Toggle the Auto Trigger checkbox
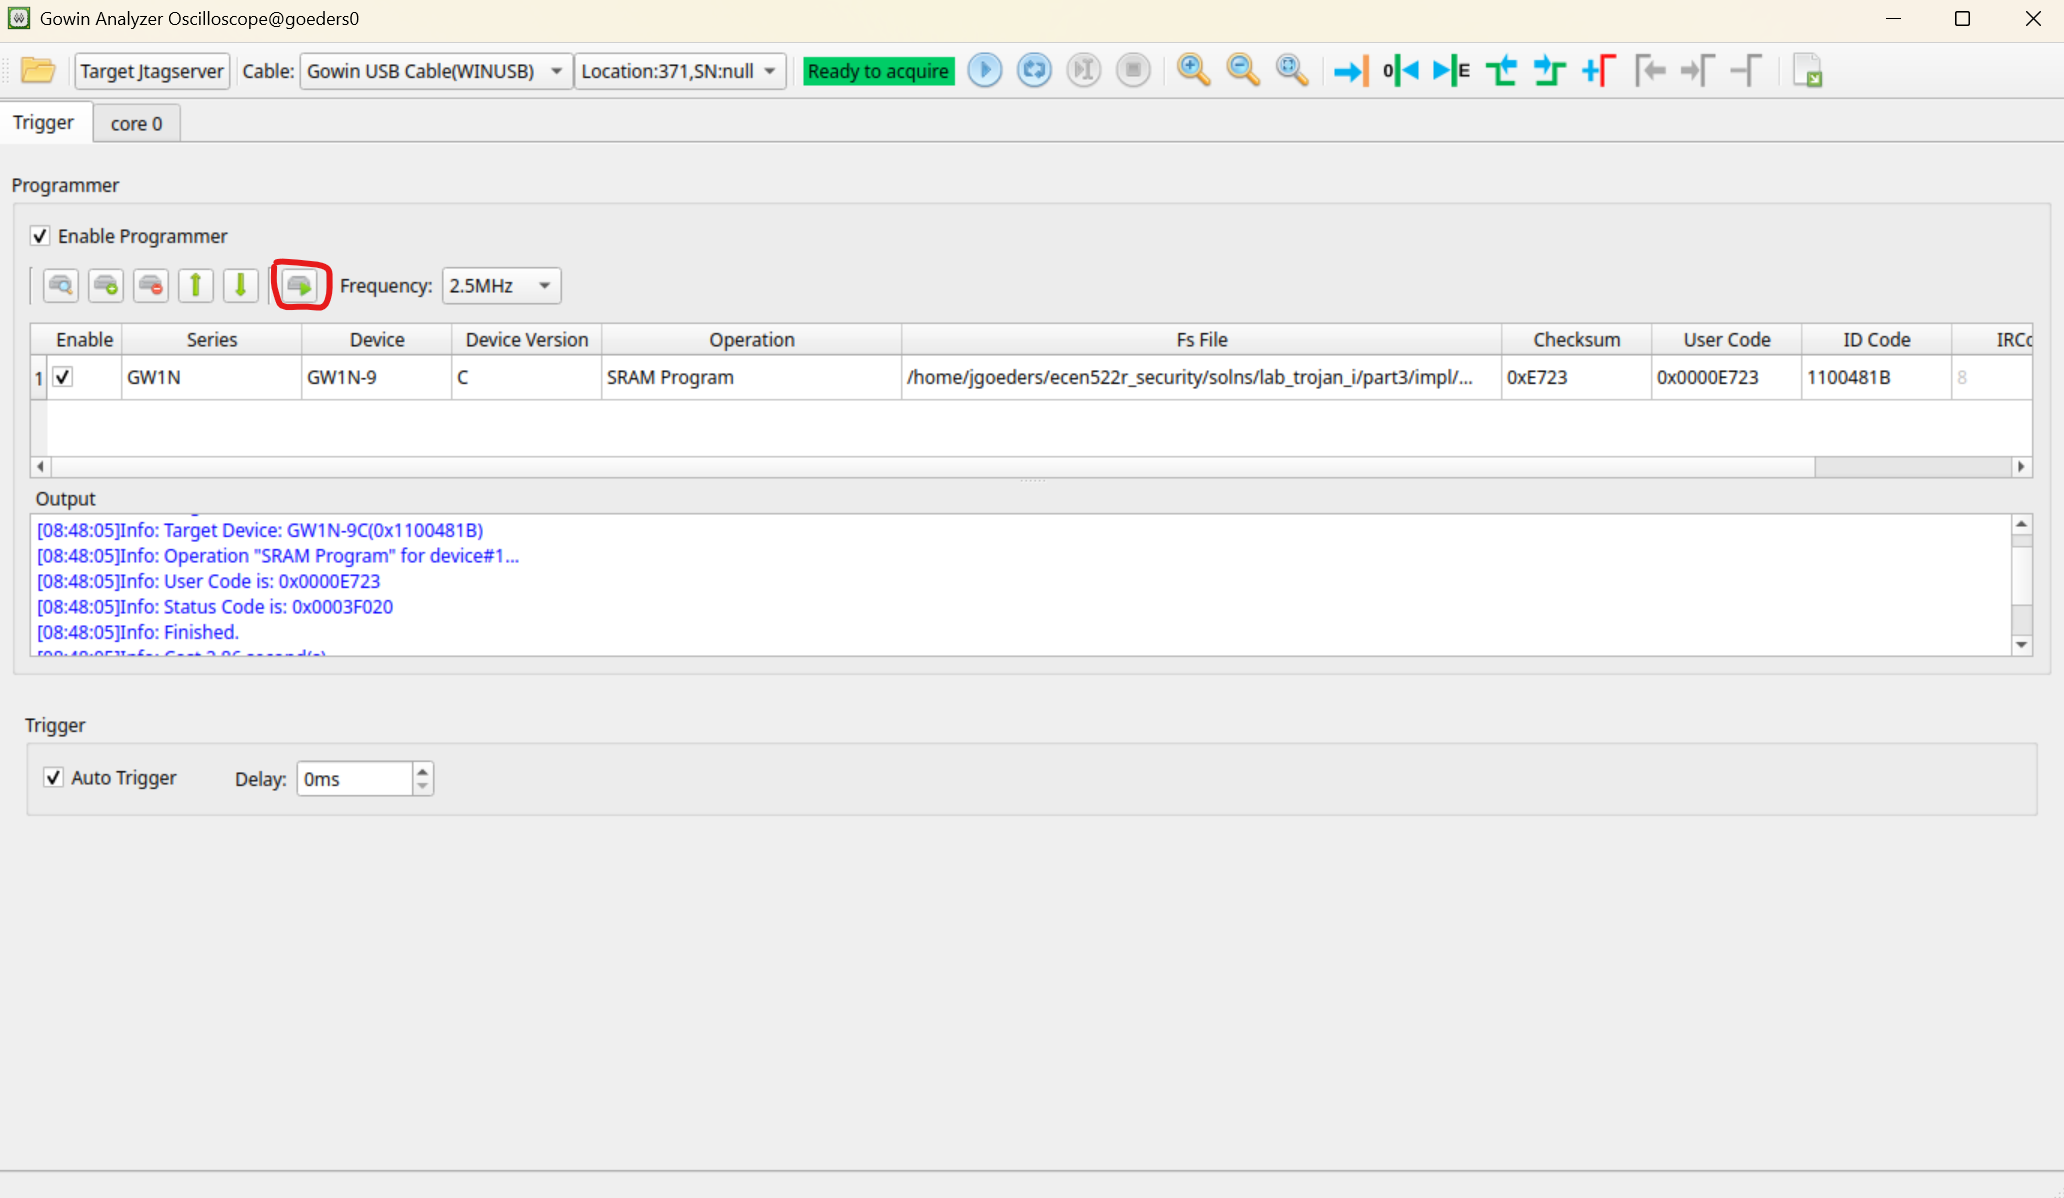 [54, 777]
